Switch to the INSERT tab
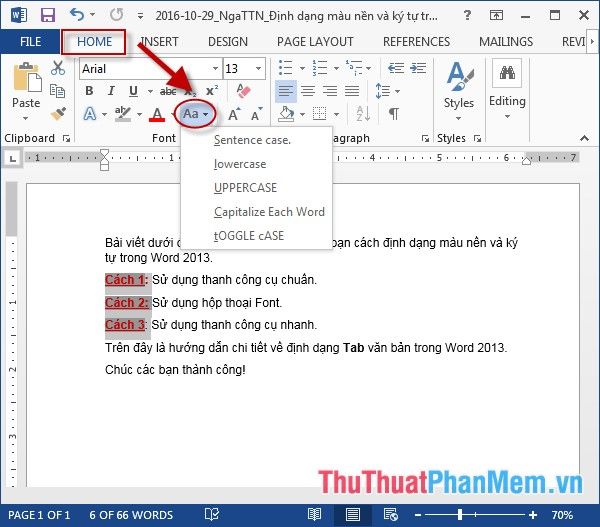 pos(160,41)
